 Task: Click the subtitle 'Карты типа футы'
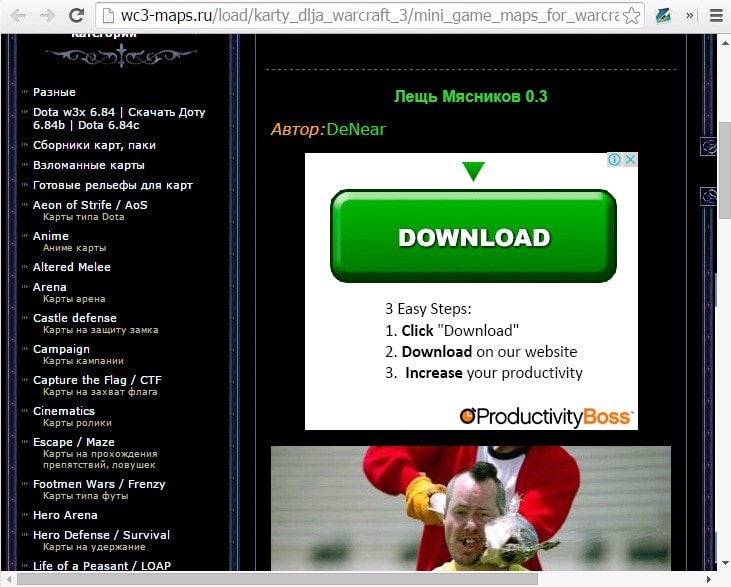(86, 496)
